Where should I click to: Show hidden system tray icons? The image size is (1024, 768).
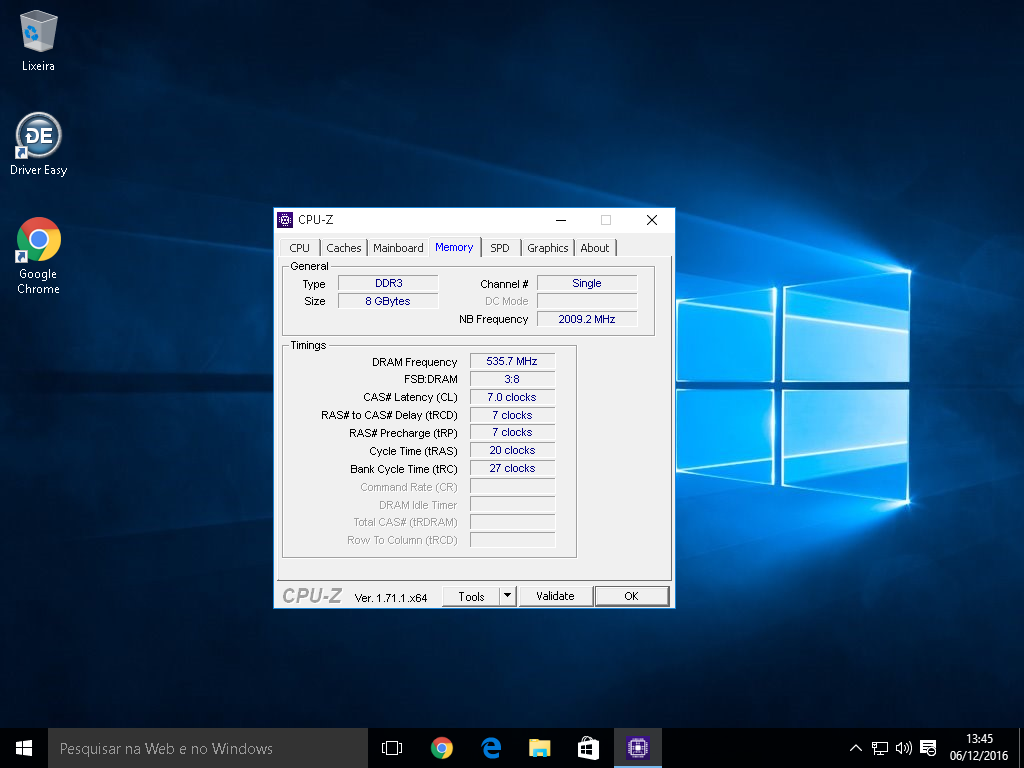click(856, 748)
